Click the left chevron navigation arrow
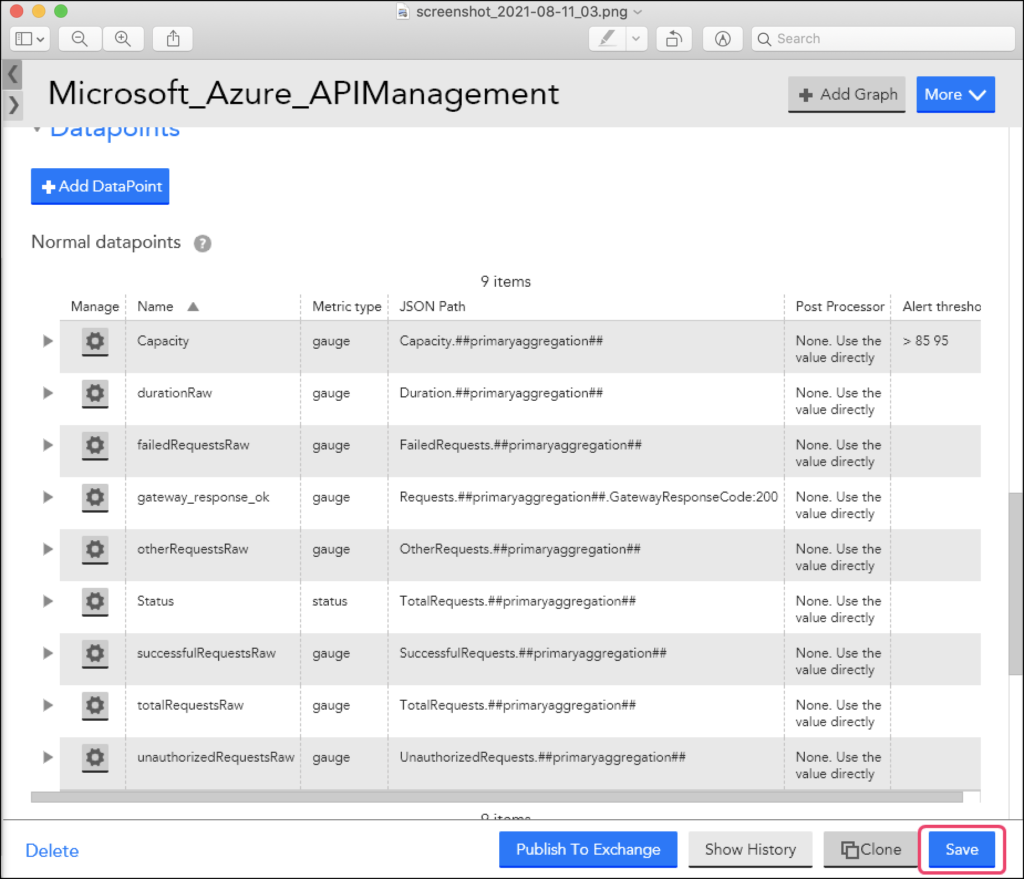 click(13, 74)
